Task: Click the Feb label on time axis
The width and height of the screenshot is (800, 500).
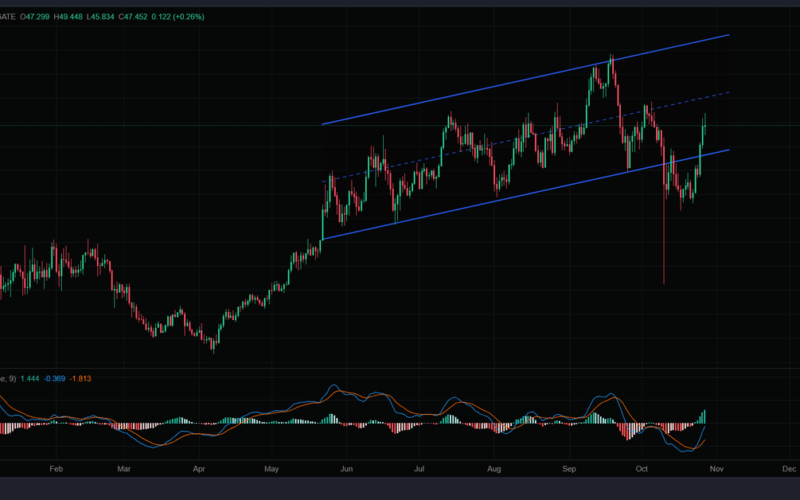Action: click(x=56, y=467)
